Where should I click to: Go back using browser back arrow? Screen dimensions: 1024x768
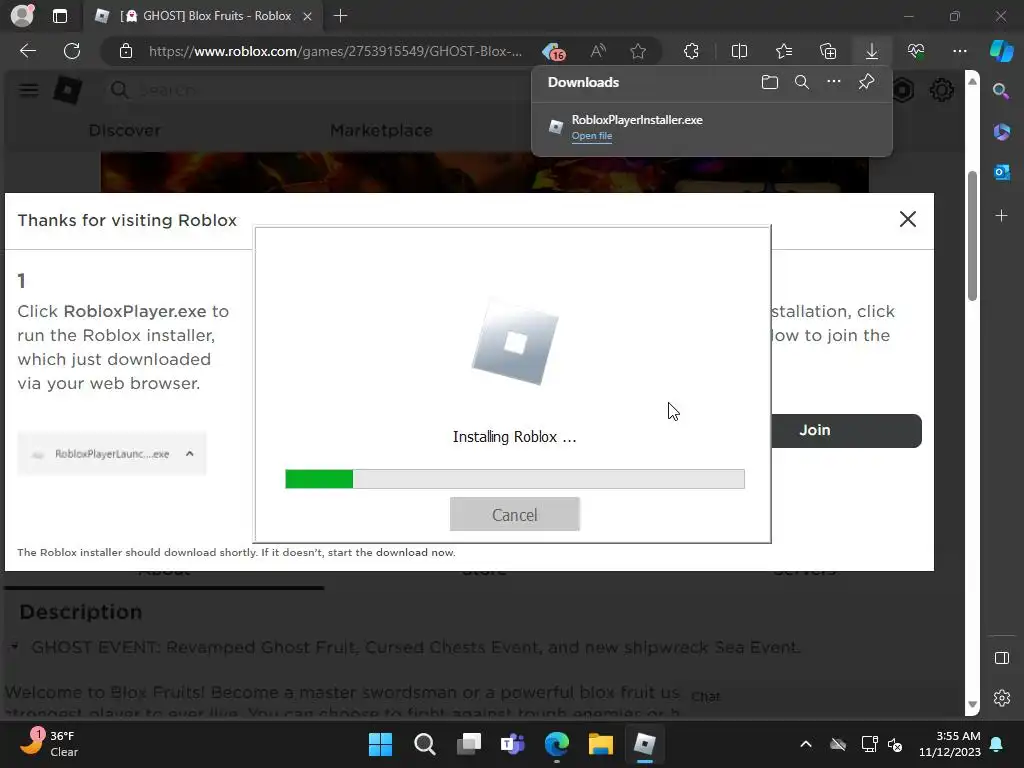(x=28, y=51)
